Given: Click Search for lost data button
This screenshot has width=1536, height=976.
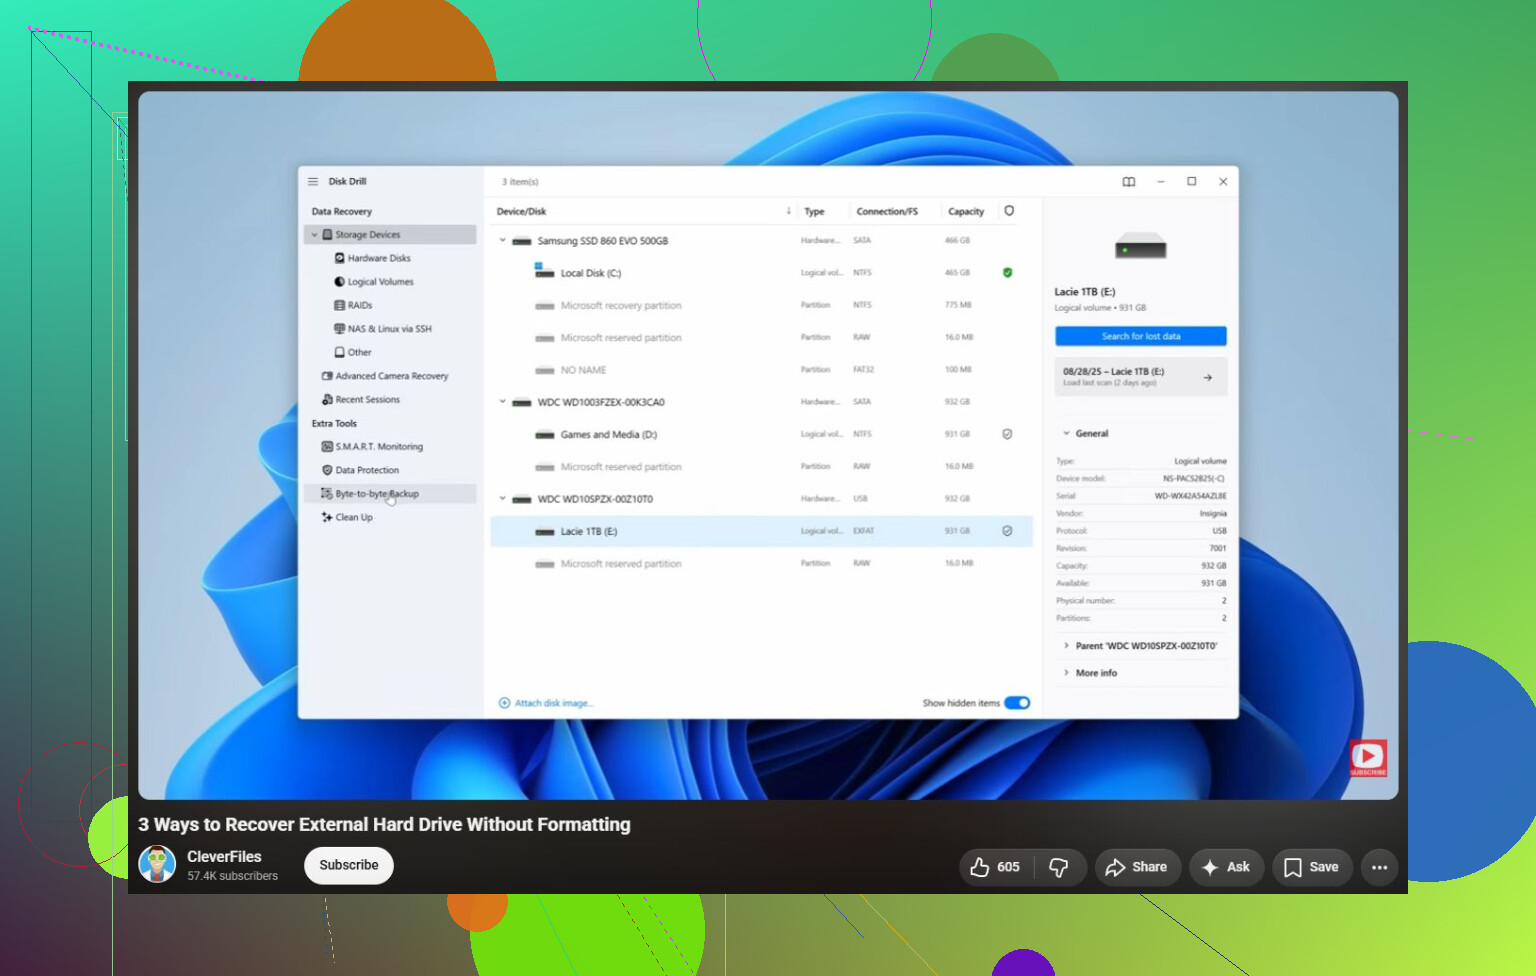Looking at the screenshot, I should tap(1141, 336).
